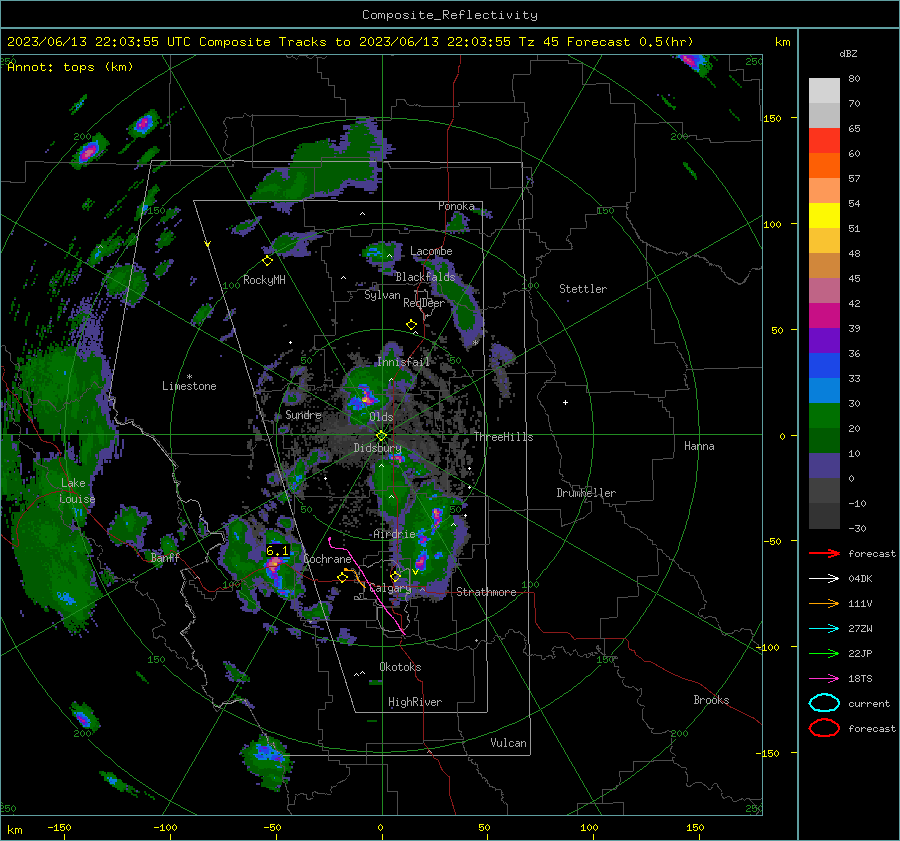Viewport: 900px width, 841px height.
Task: Click the light gray 70-80 dBZ swatch
Action: tap(824, 90)
